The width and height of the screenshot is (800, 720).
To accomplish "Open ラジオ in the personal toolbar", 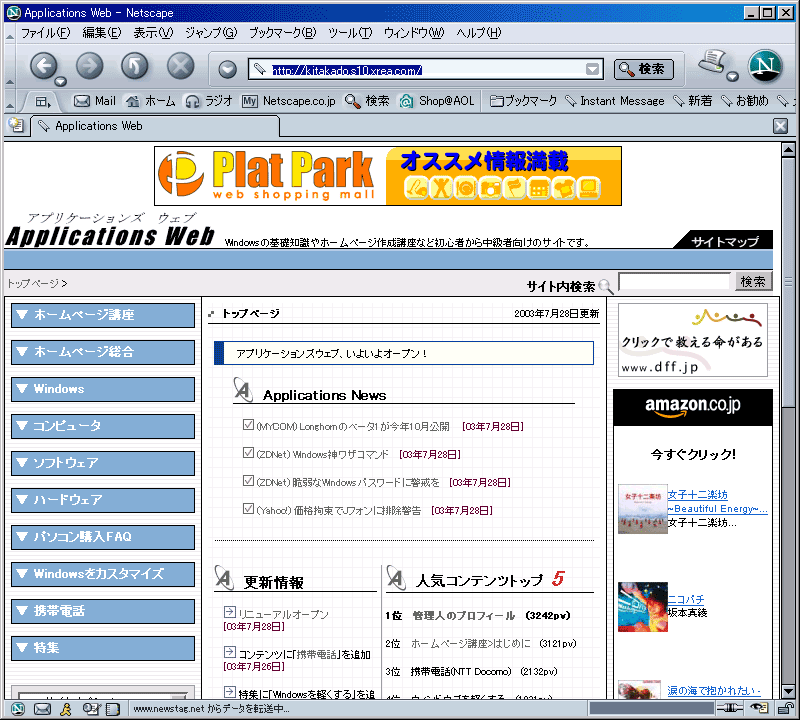I will pos(209,101).
